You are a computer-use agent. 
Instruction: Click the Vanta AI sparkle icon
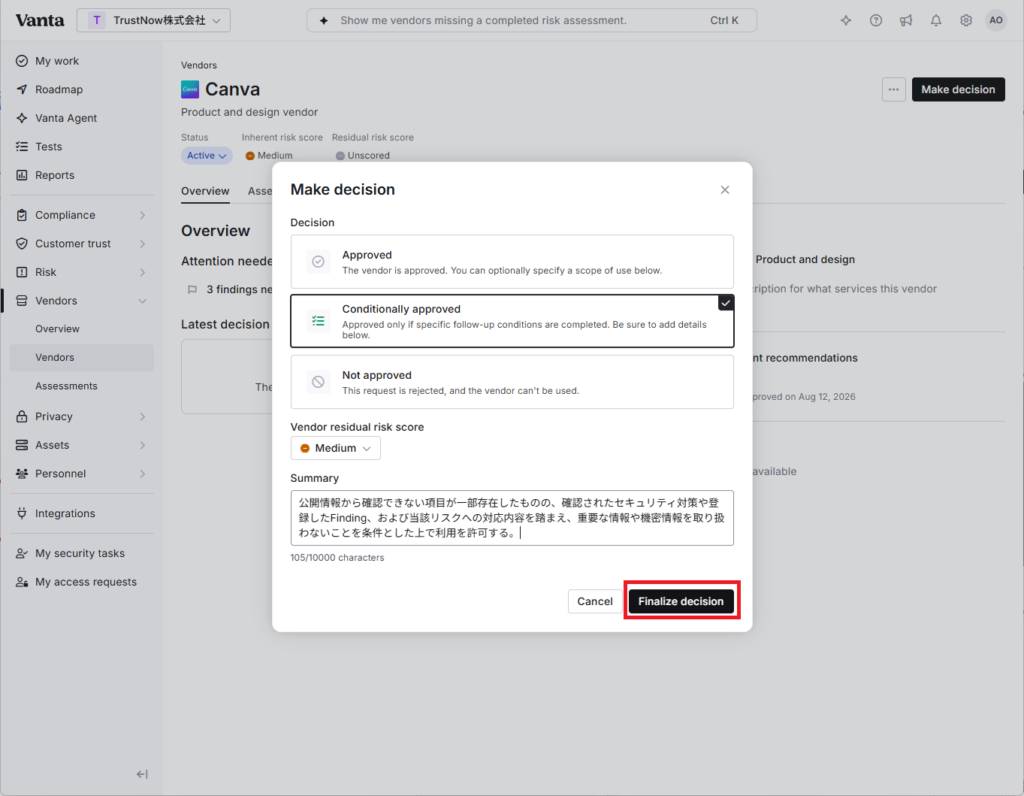click(x=846, y=20)
